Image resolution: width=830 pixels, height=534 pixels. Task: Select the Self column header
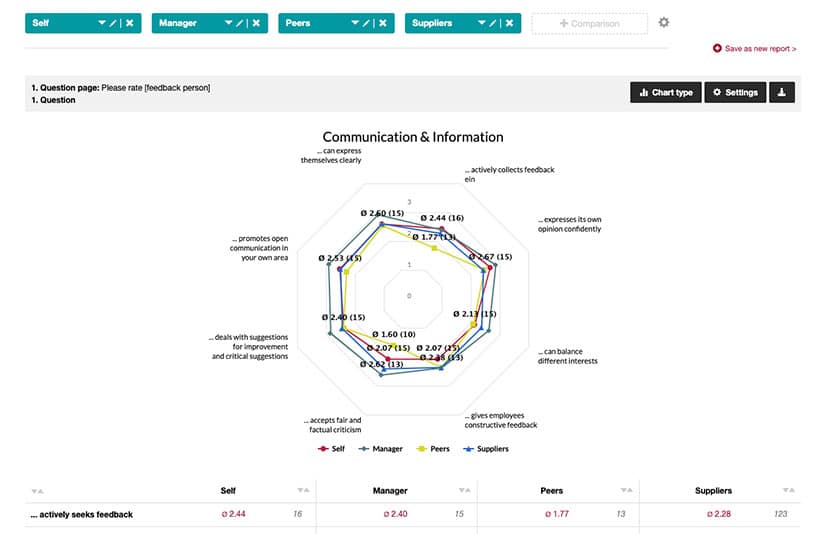228,491
